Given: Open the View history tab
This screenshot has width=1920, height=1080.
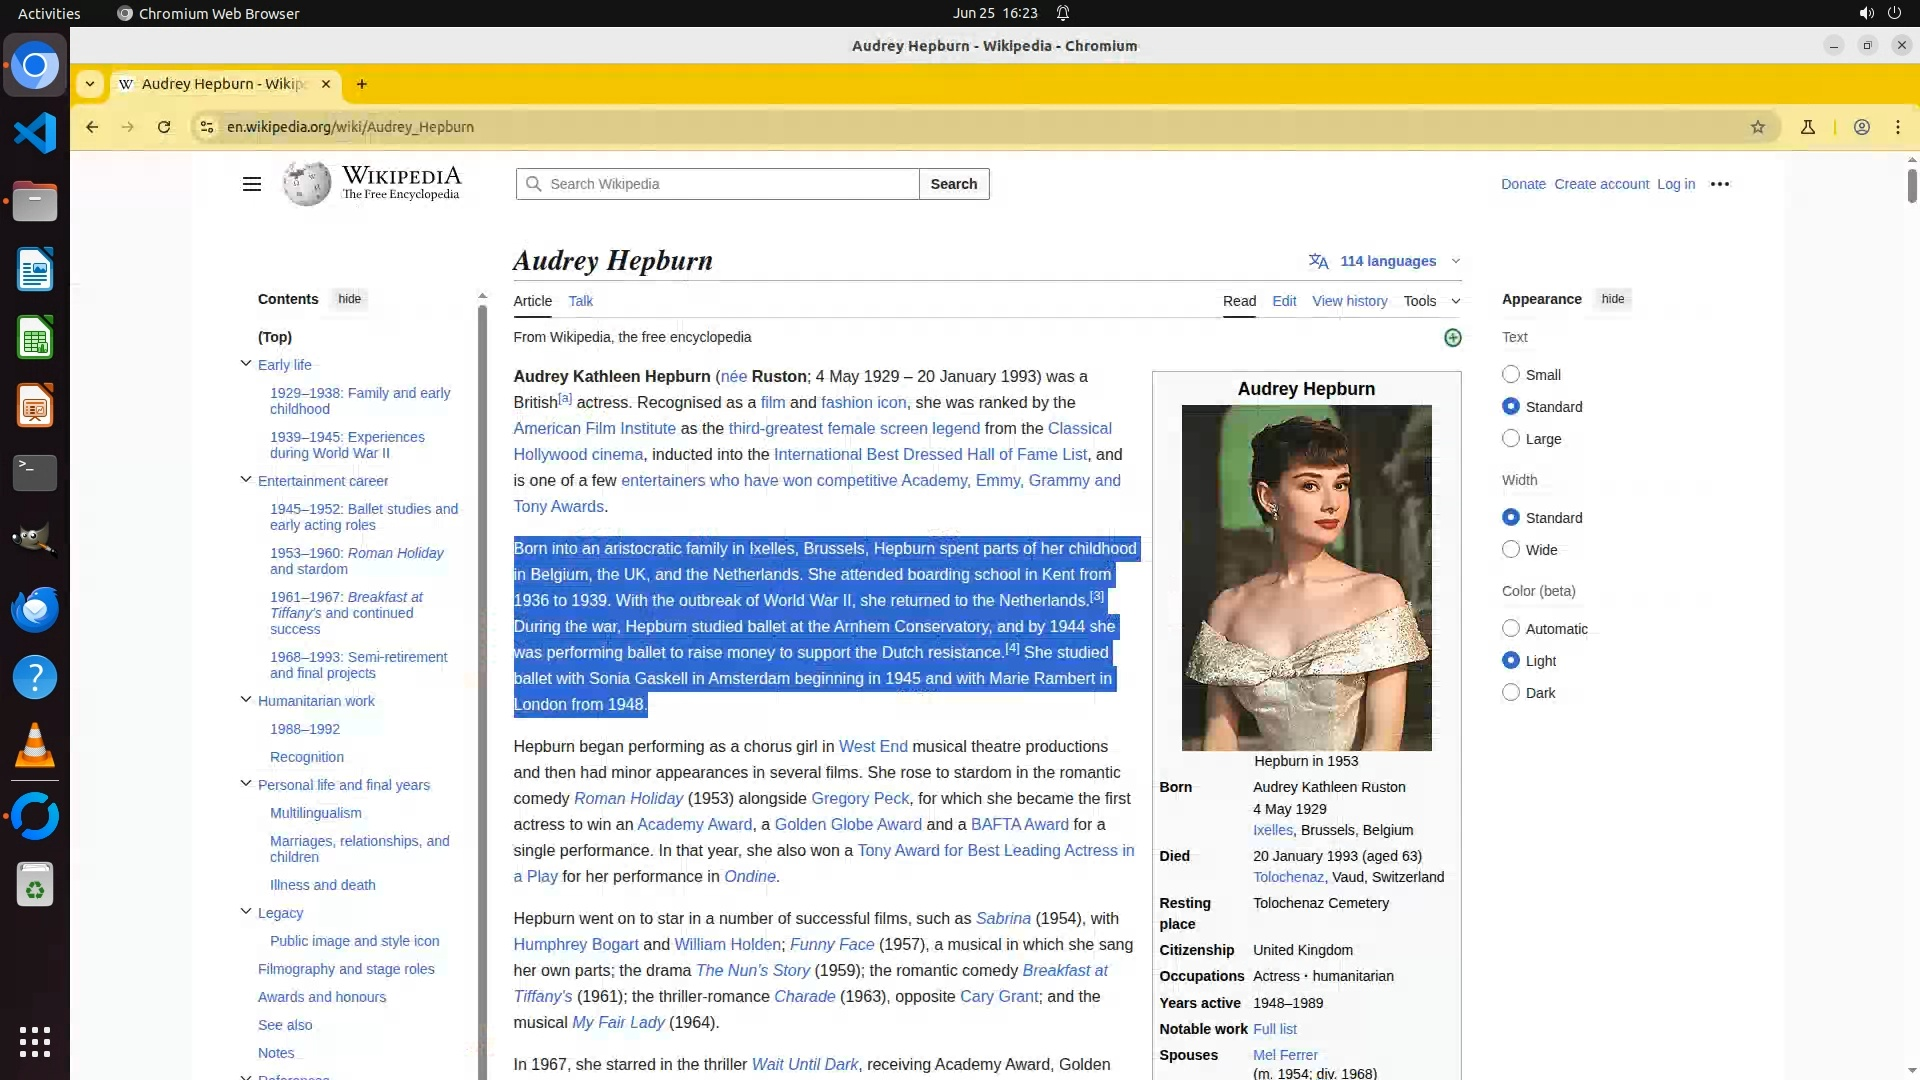Looking at the screenshot, I should pyautogui.click(x=1349, y=301).
